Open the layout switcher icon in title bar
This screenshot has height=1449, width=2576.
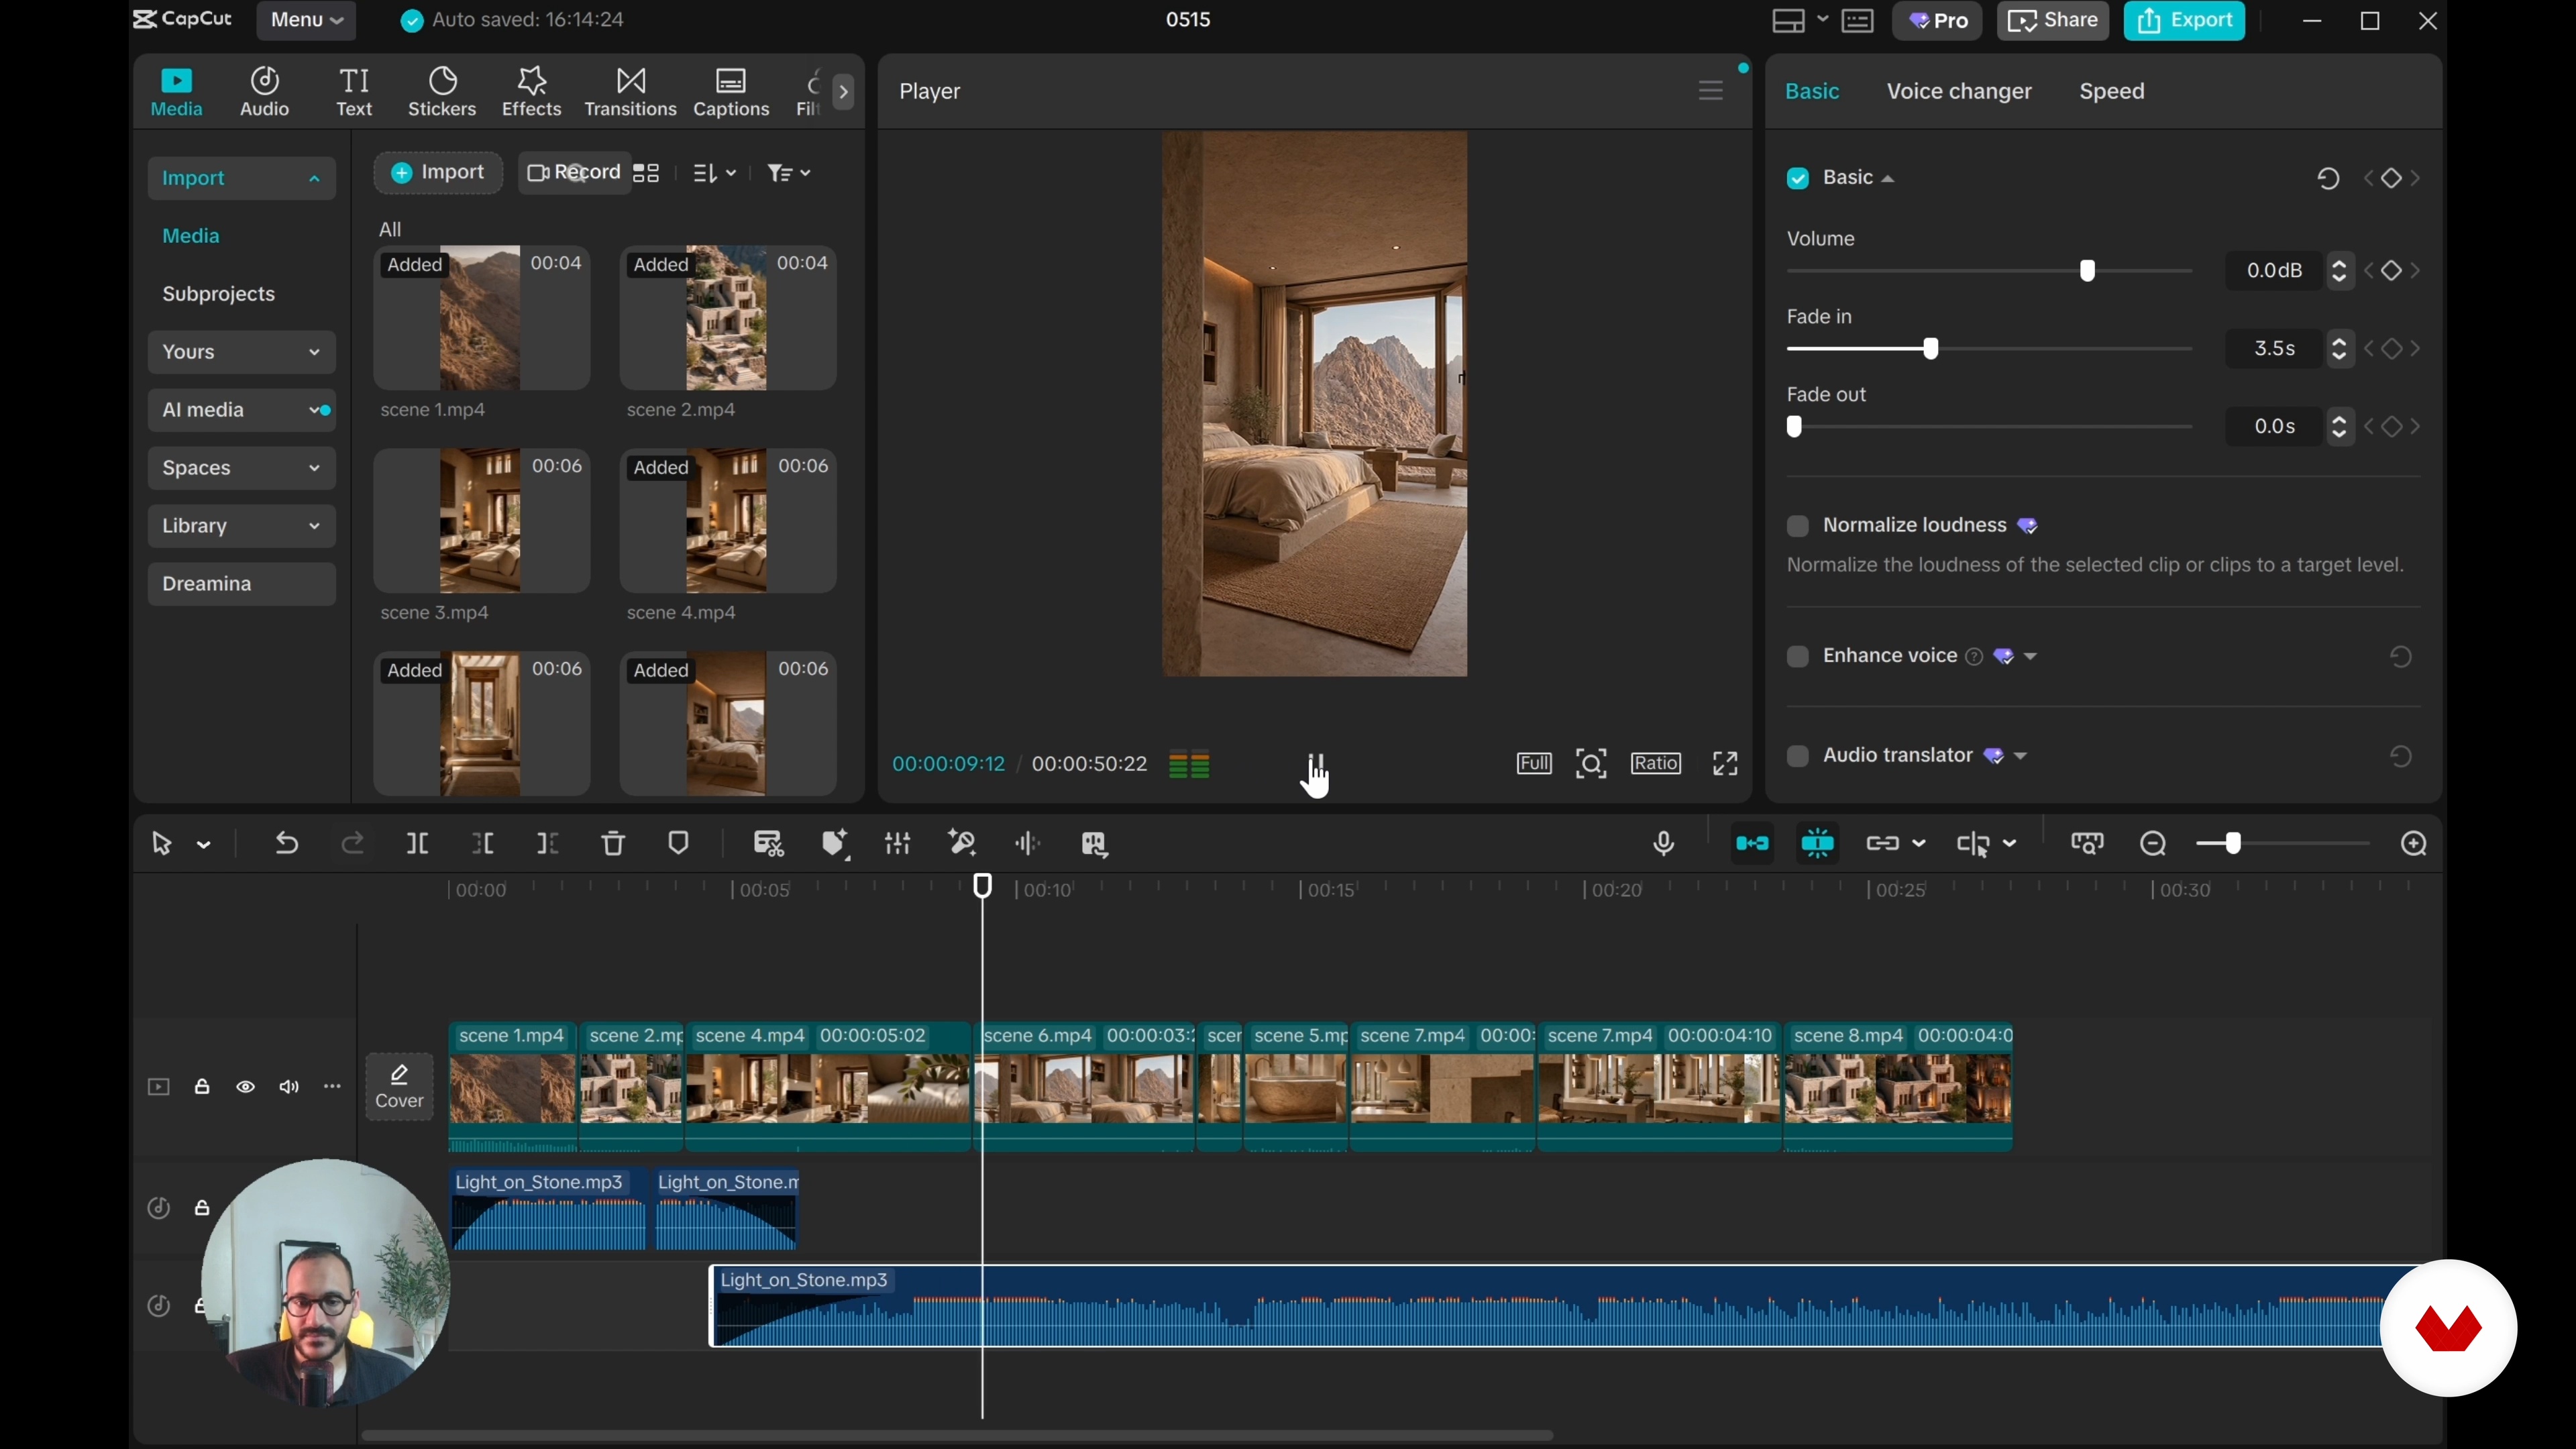click(x=1788, y=21)
